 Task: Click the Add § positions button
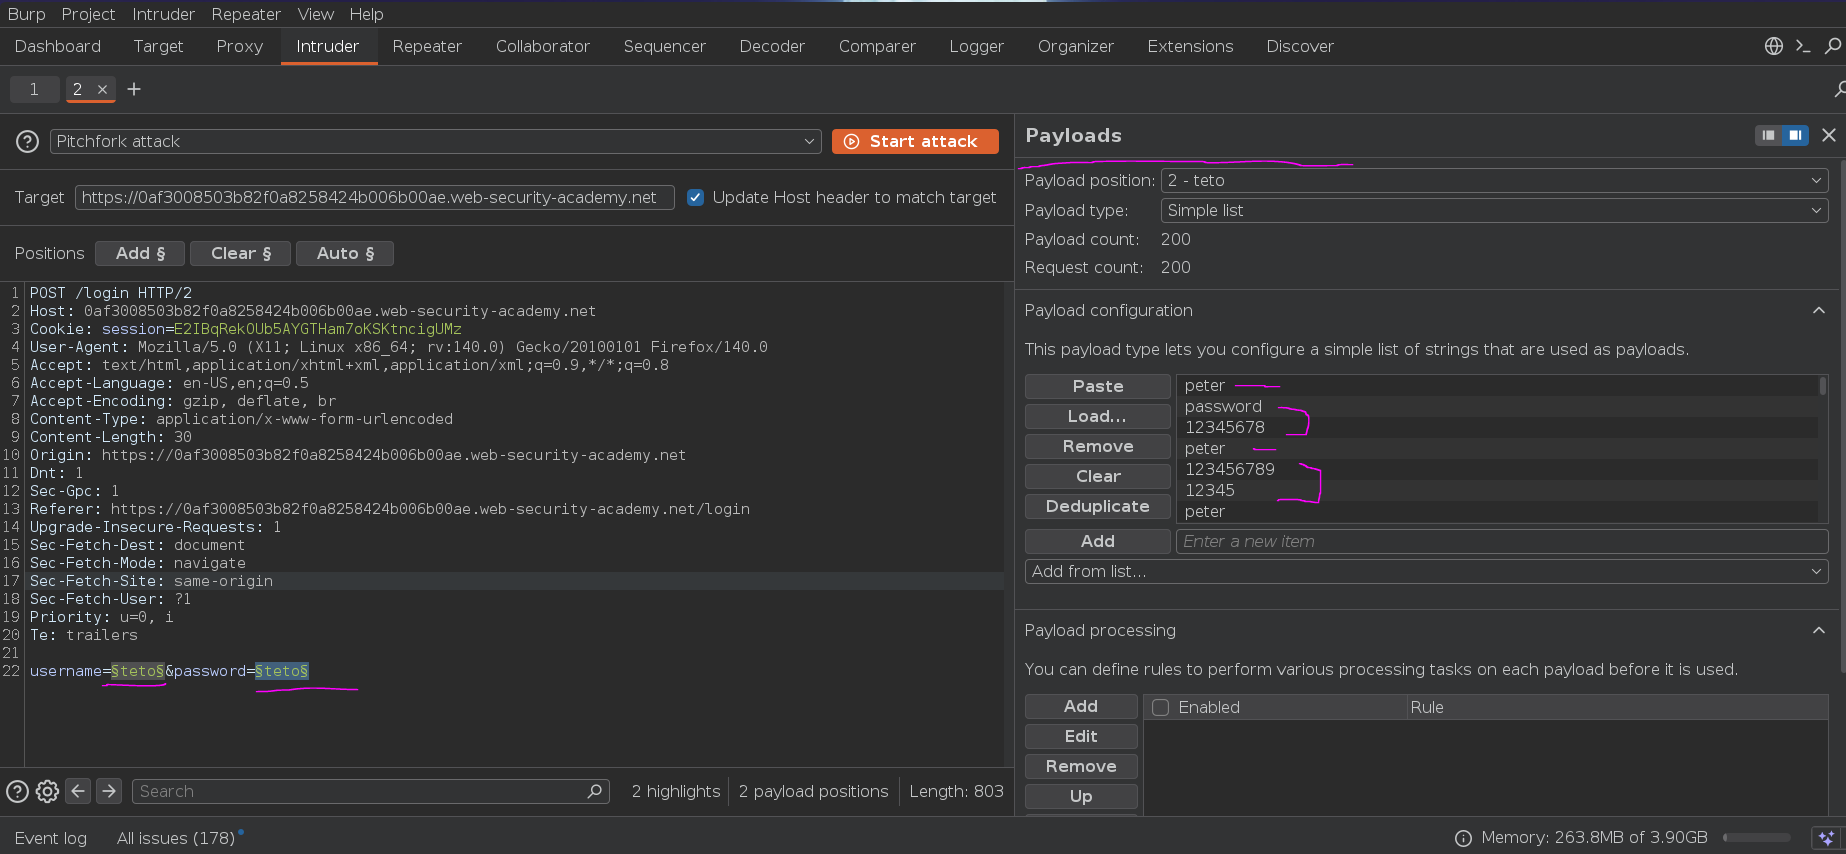point(140,254)
